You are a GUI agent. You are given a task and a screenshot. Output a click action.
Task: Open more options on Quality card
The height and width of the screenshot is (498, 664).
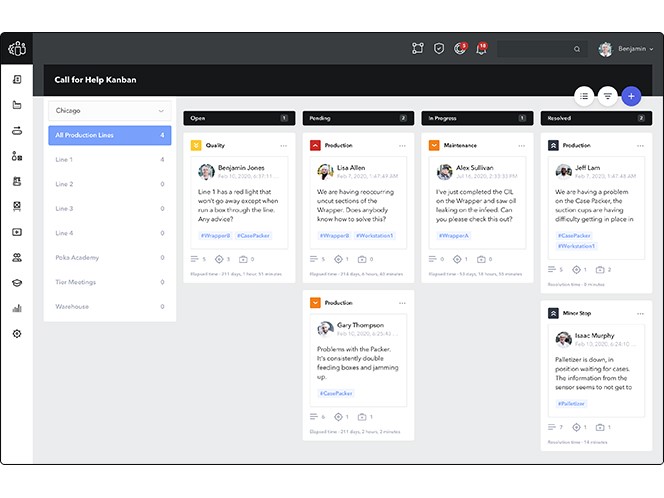[283, 146]
